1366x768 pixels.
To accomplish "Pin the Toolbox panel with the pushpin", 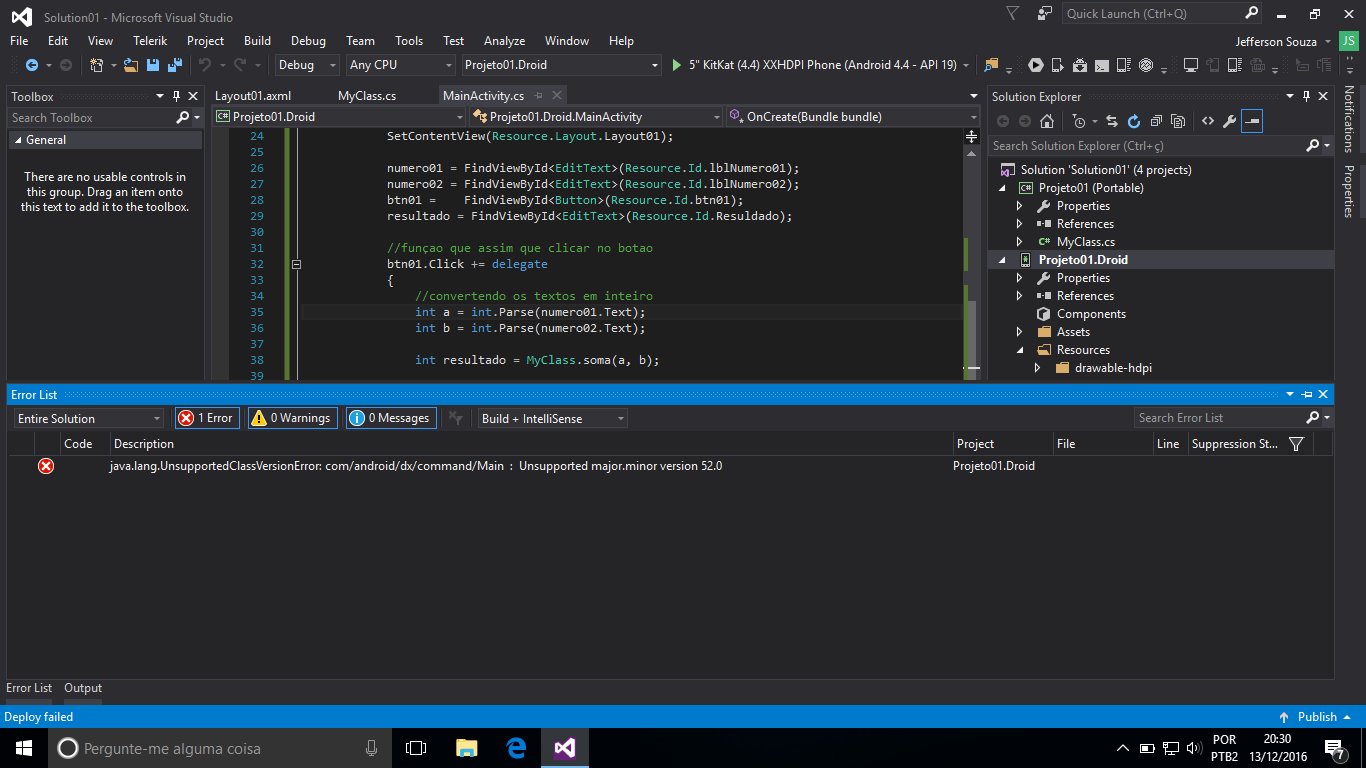I will click(x=176, y=97).
